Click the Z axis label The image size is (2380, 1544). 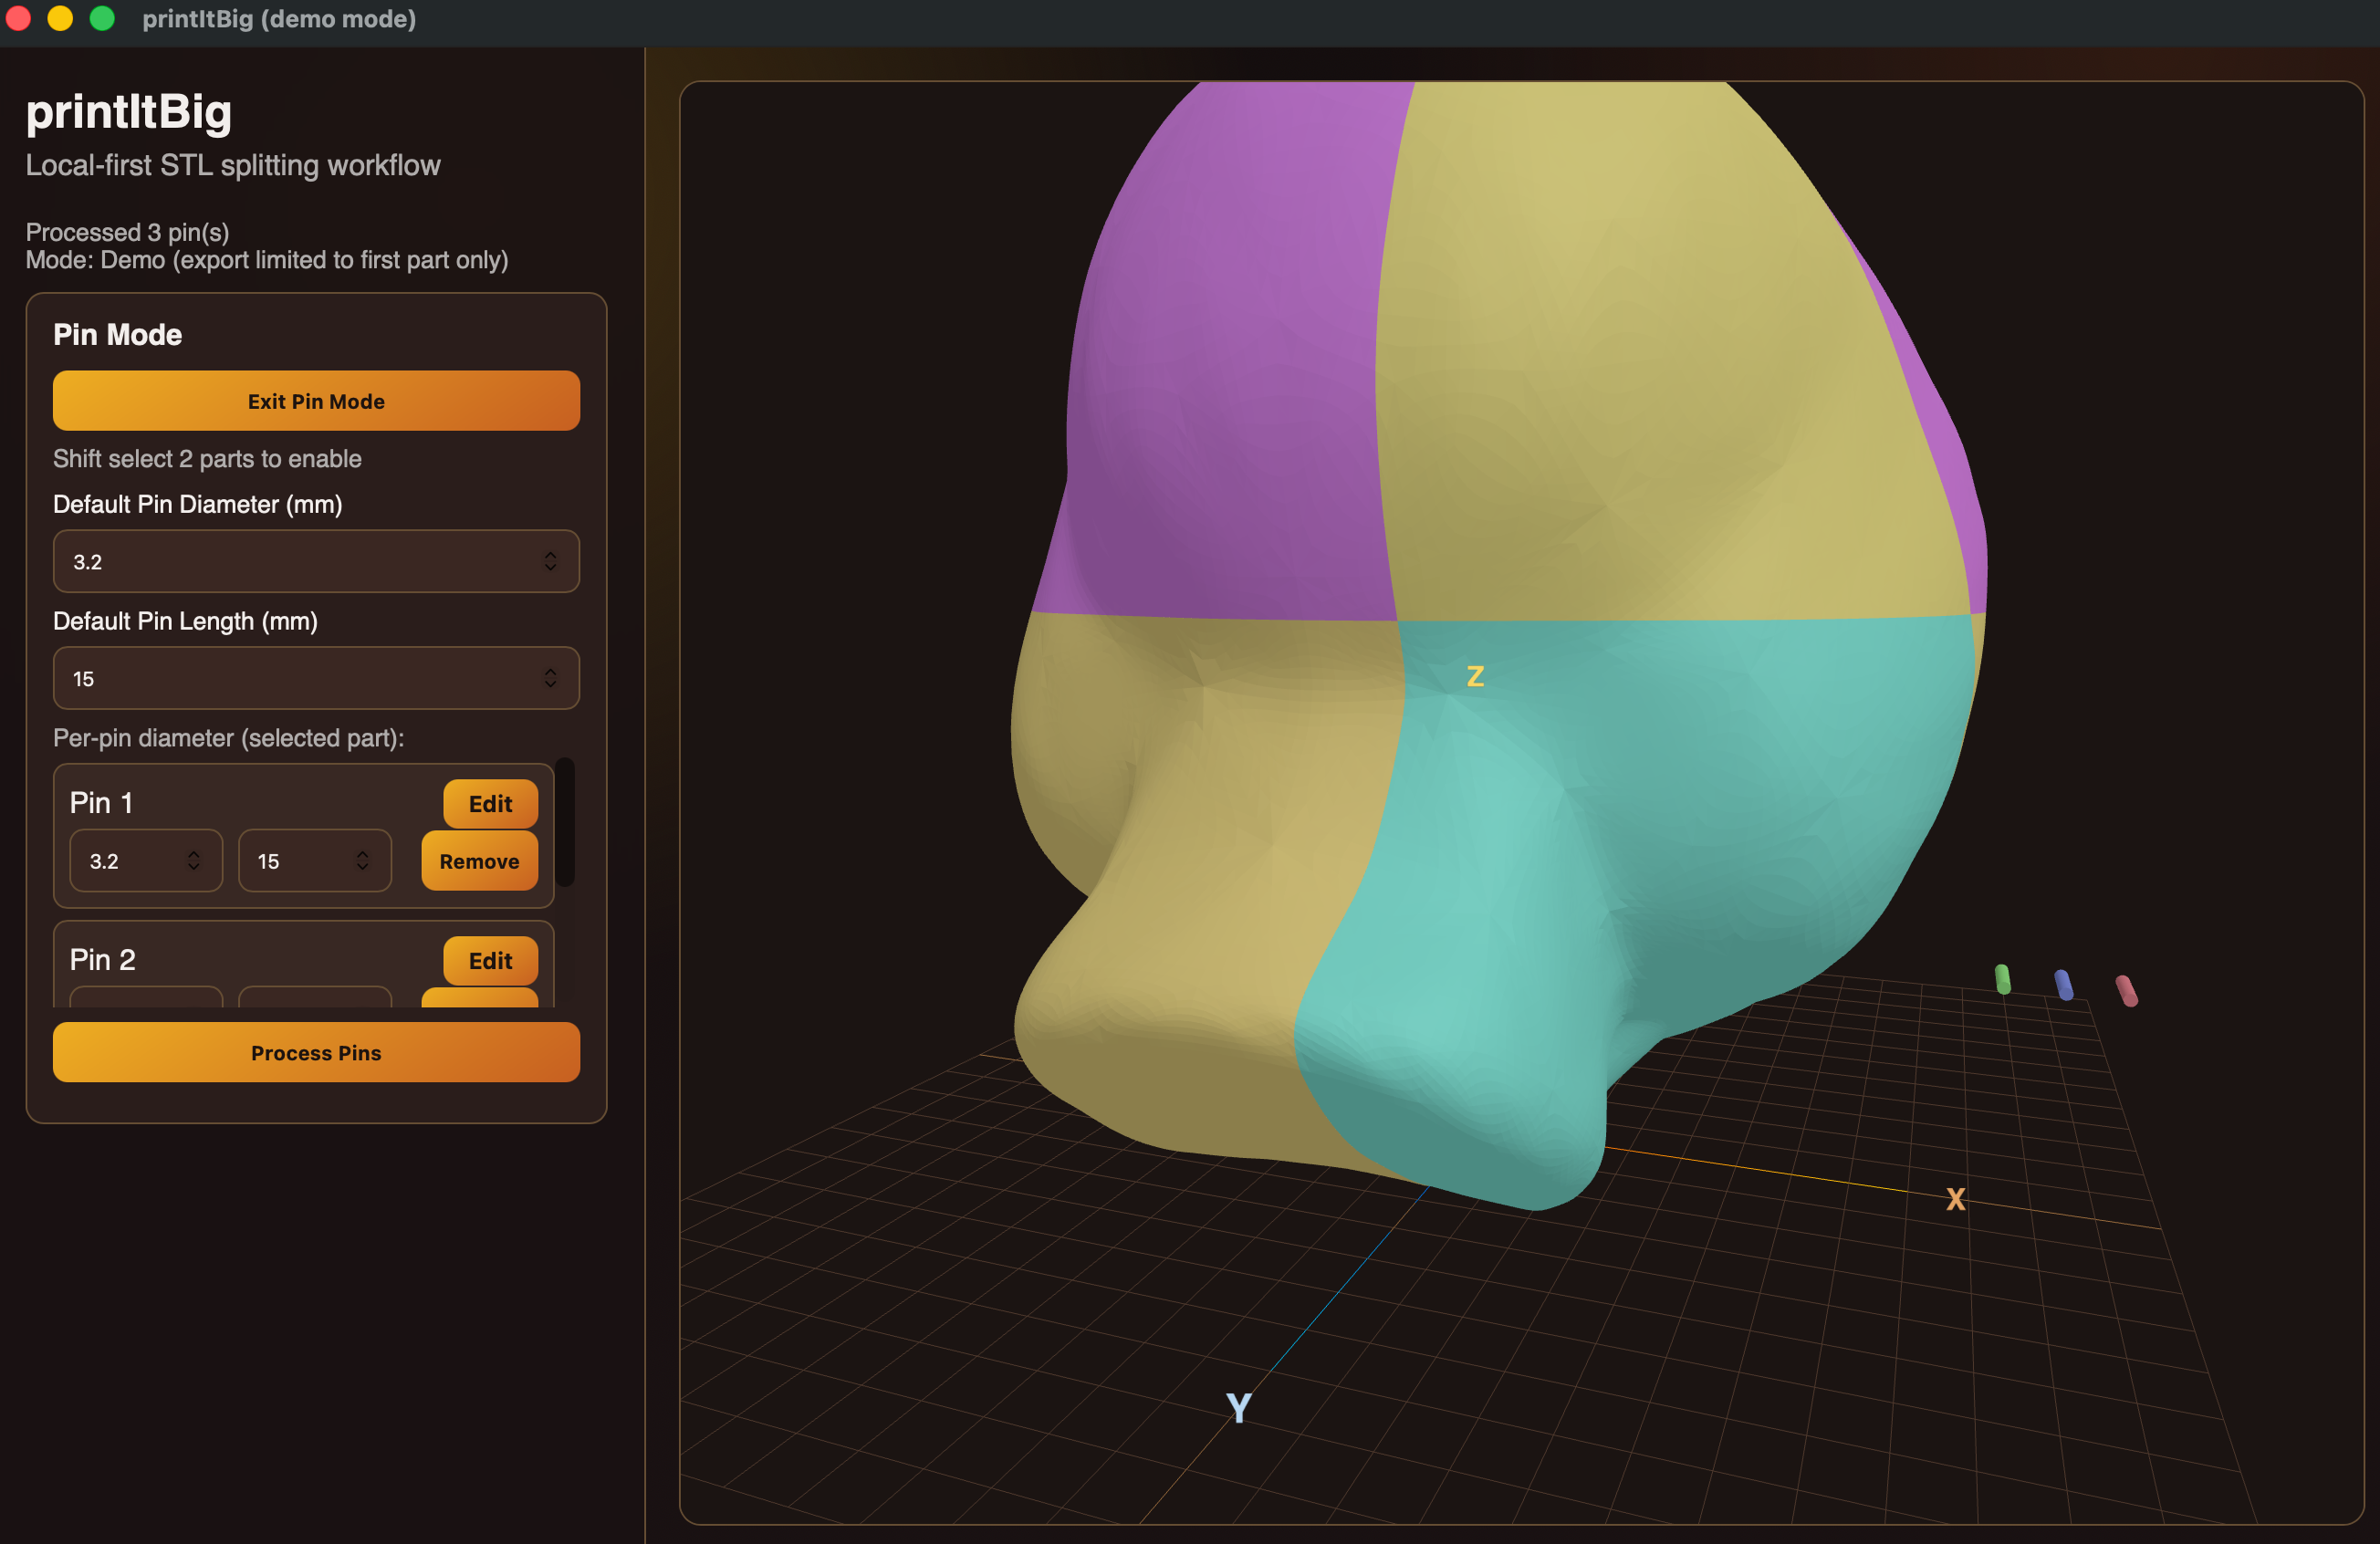pyautogui.click(x=1475, y=677)
